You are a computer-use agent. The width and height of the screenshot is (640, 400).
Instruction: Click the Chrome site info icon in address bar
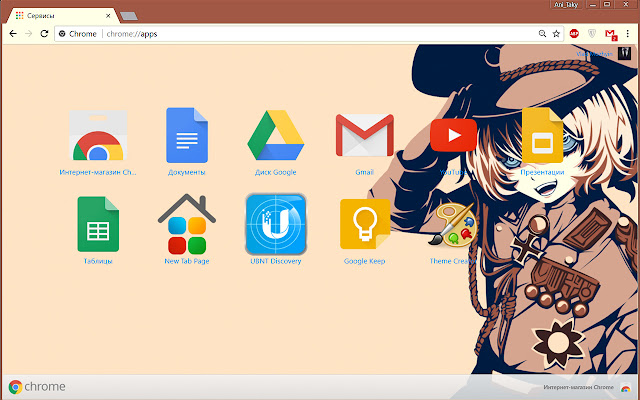[x=62, y=34]
